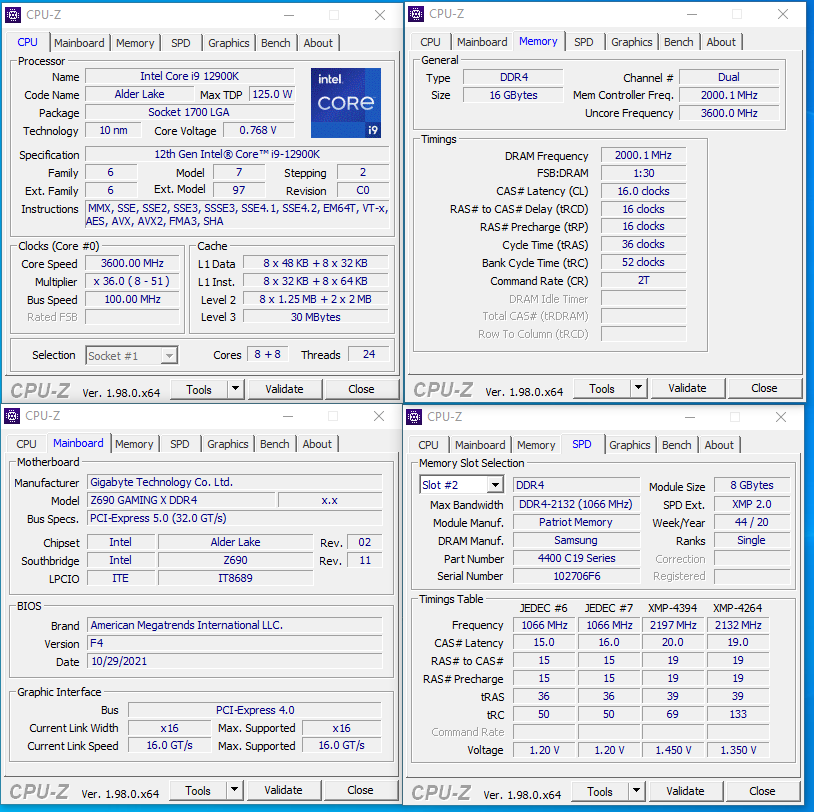Click the Level 3 cache value 30 MBytes

point(316,317)
